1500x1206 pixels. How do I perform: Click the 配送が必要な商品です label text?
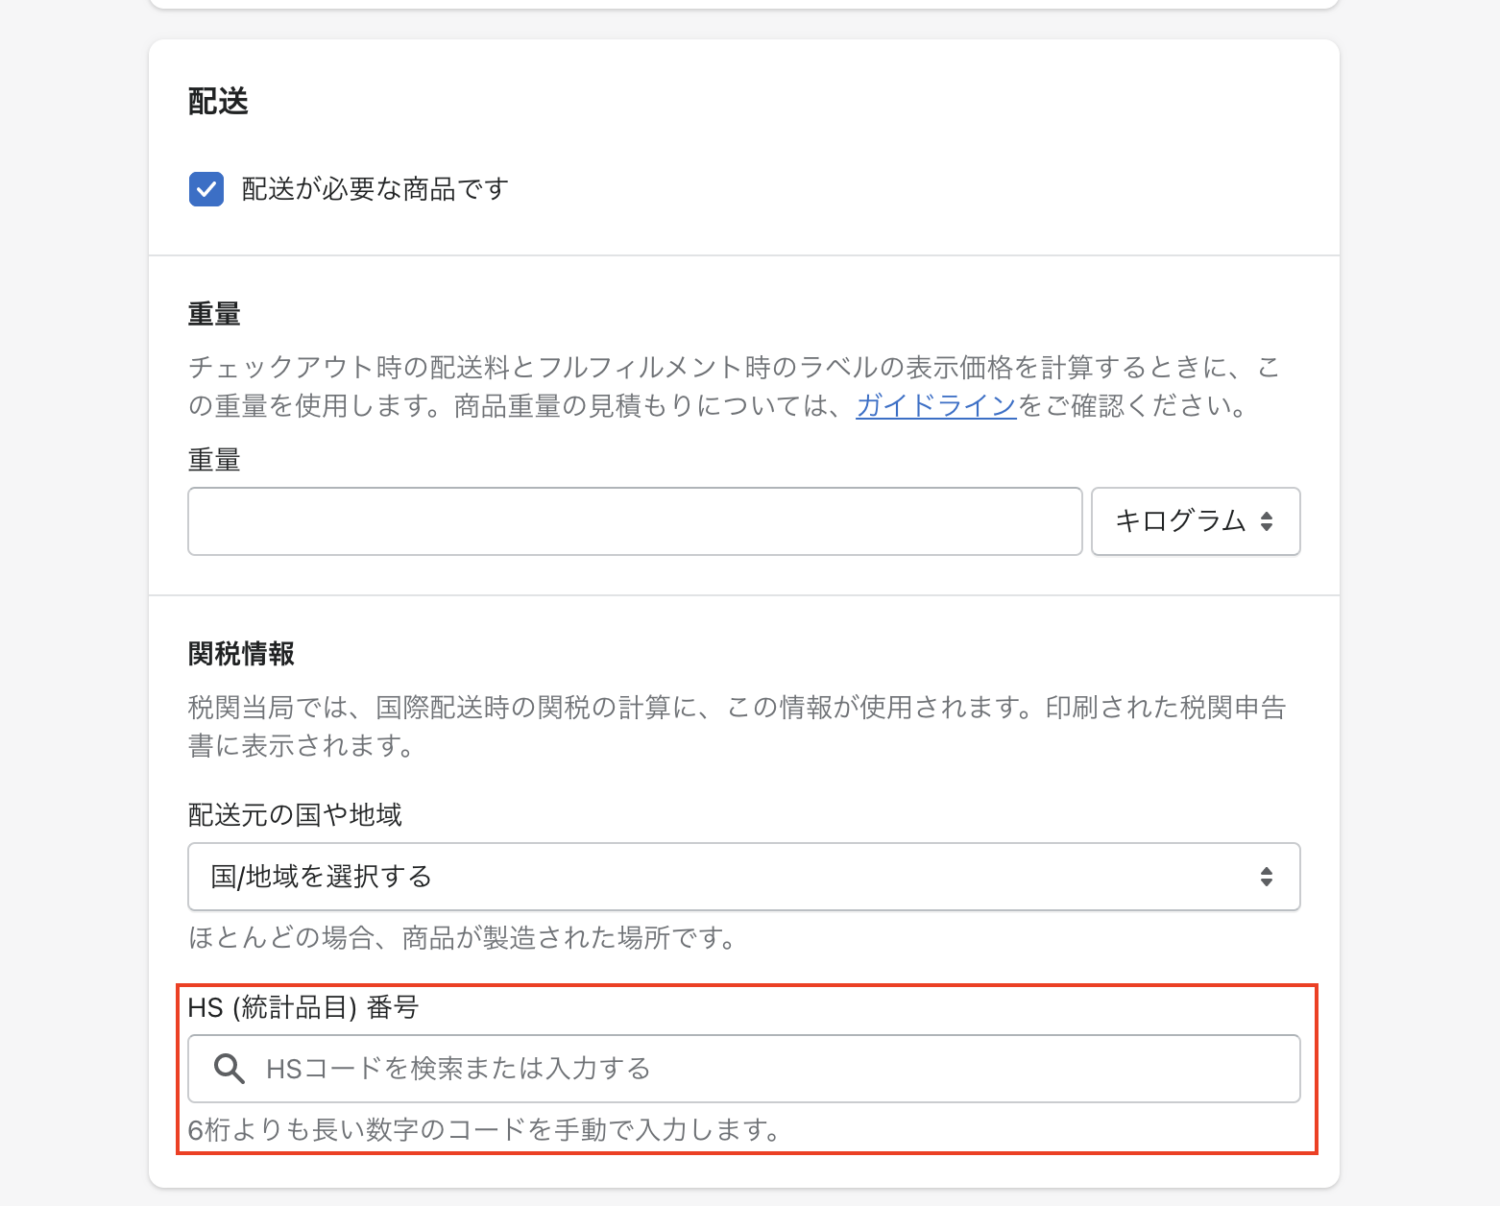pyautogui.click(x=375, y=189)
